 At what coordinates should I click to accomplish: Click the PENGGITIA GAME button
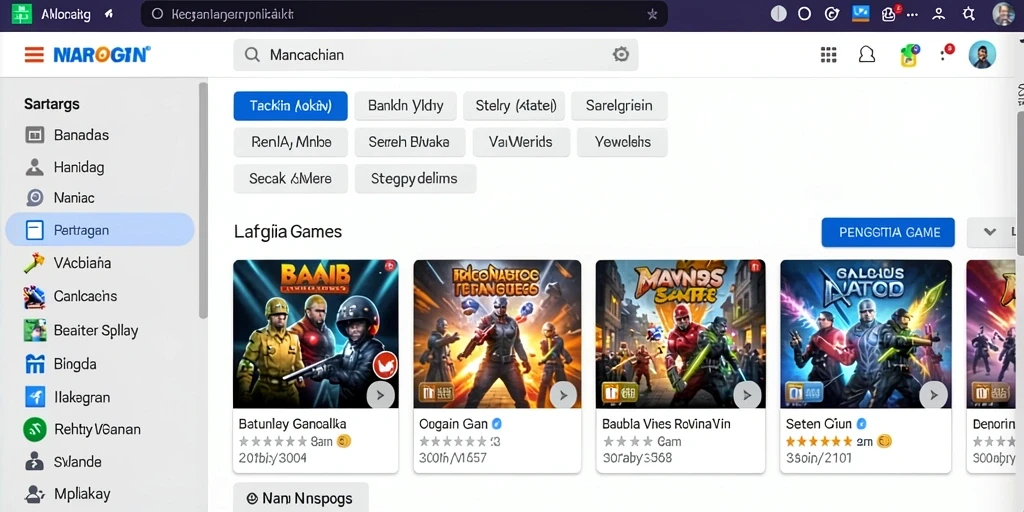pyautogui.click(x=888, y=232)
